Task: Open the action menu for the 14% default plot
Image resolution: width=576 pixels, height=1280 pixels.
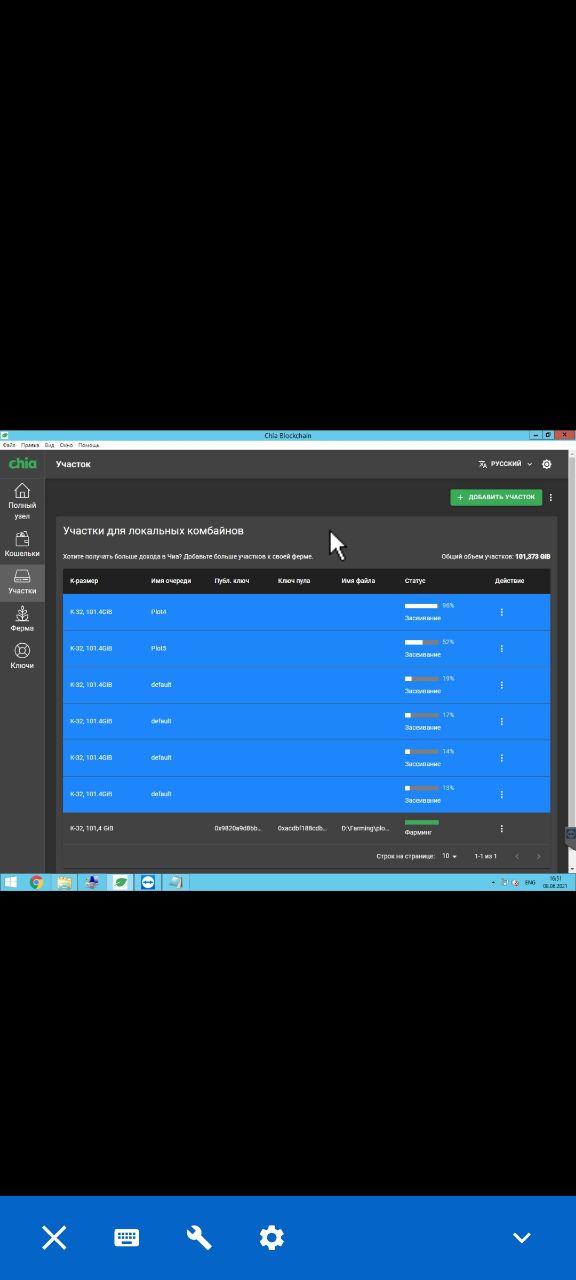Action: pyautogui.click(x=501, y=758)
